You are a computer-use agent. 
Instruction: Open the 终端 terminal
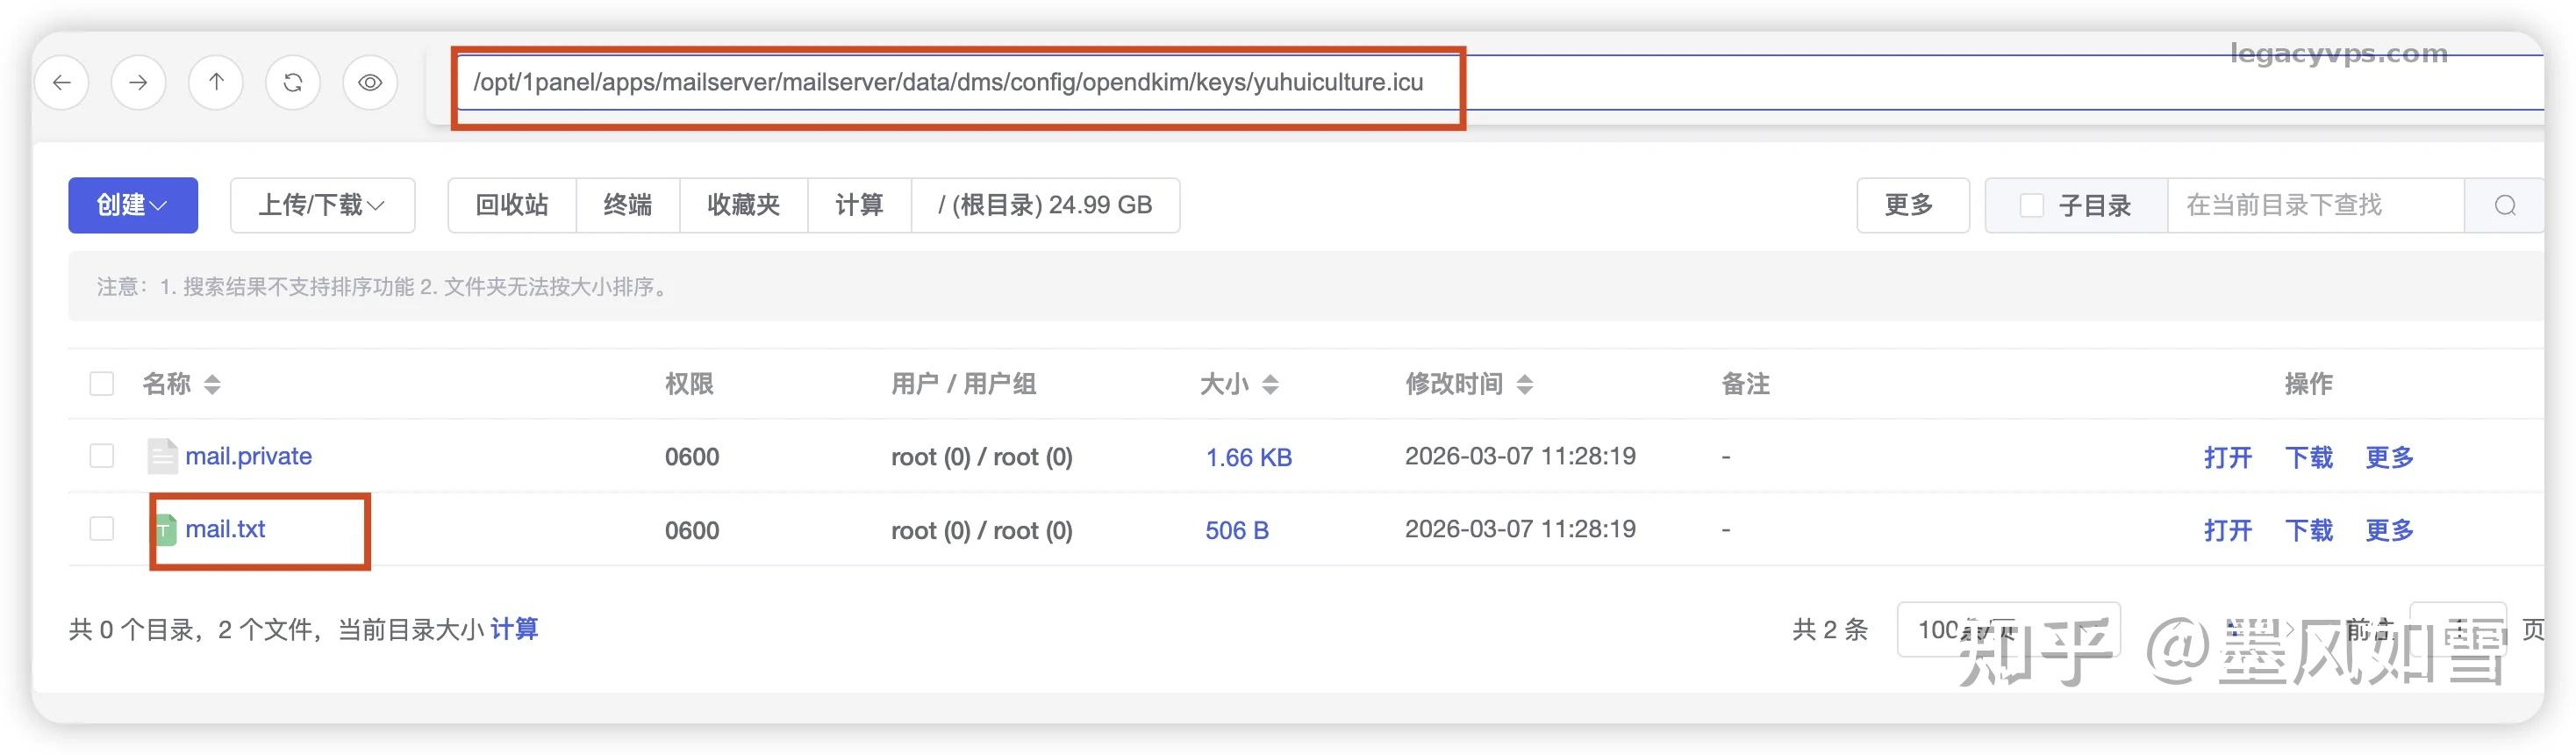click(x=628, y=205)
